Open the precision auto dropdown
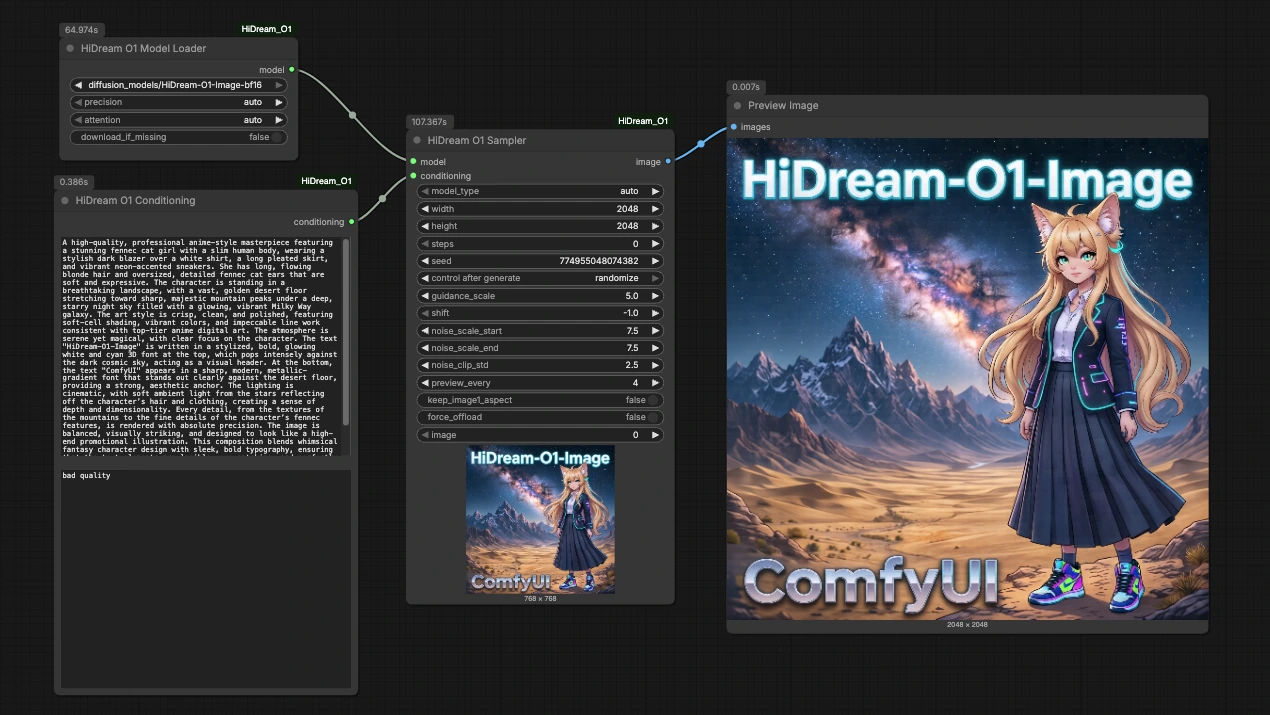1270x715 pixels. 178,102
